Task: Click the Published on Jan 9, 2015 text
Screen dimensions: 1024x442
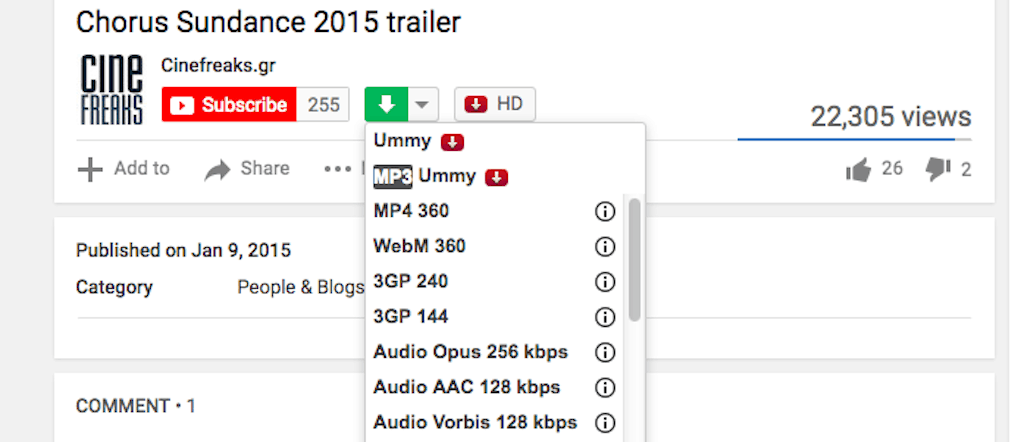Action: pyautogui.click(x=184, y=250)
